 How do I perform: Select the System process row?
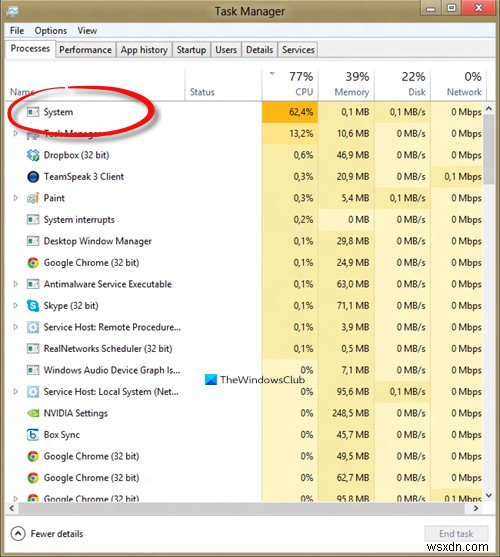[244, 112]
